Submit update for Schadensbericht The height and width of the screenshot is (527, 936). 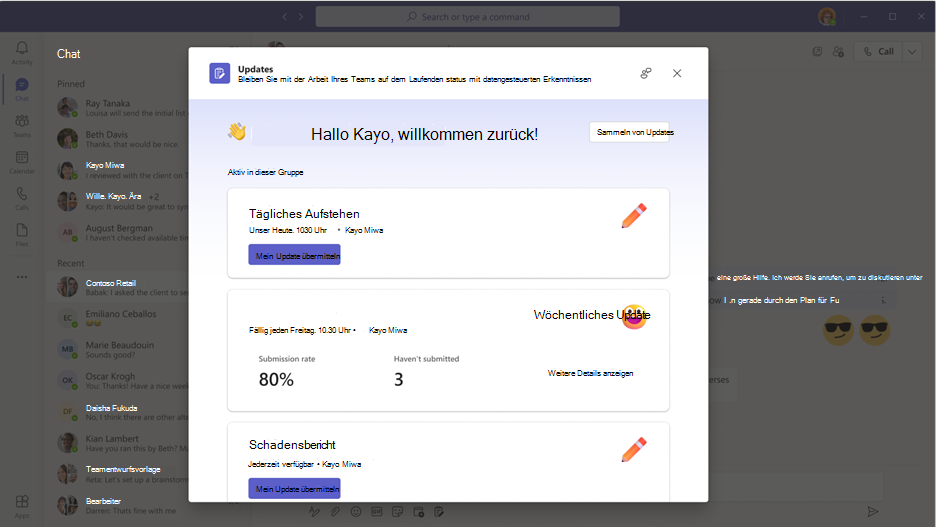click(294, 488)
